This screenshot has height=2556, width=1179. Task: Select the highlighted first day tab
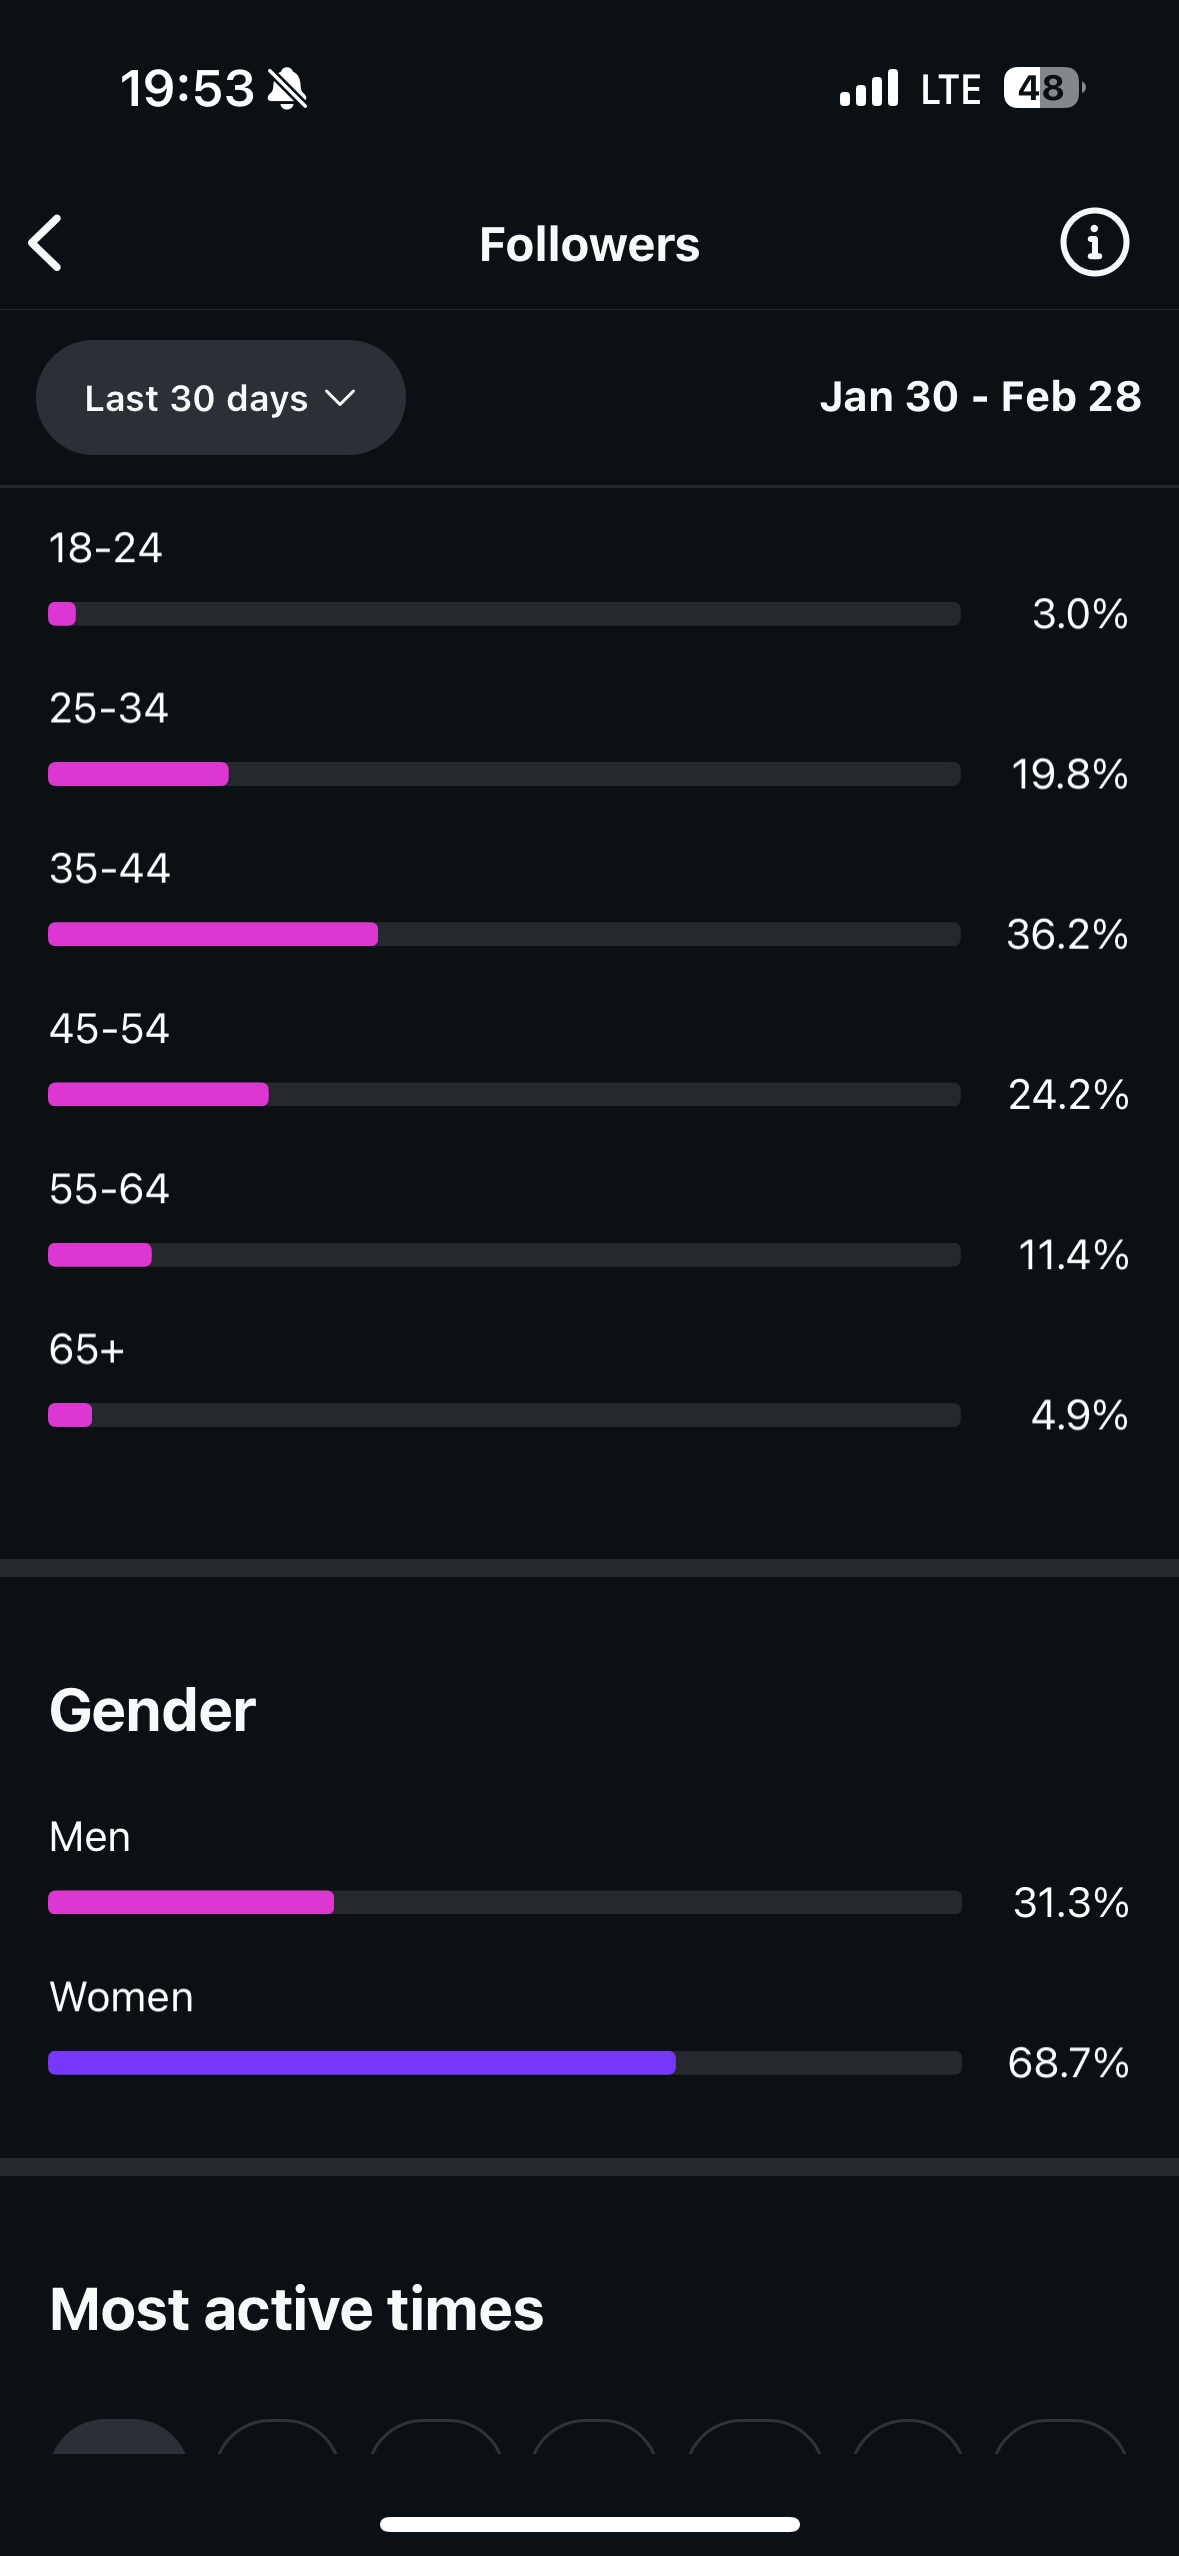[118, 2438]
